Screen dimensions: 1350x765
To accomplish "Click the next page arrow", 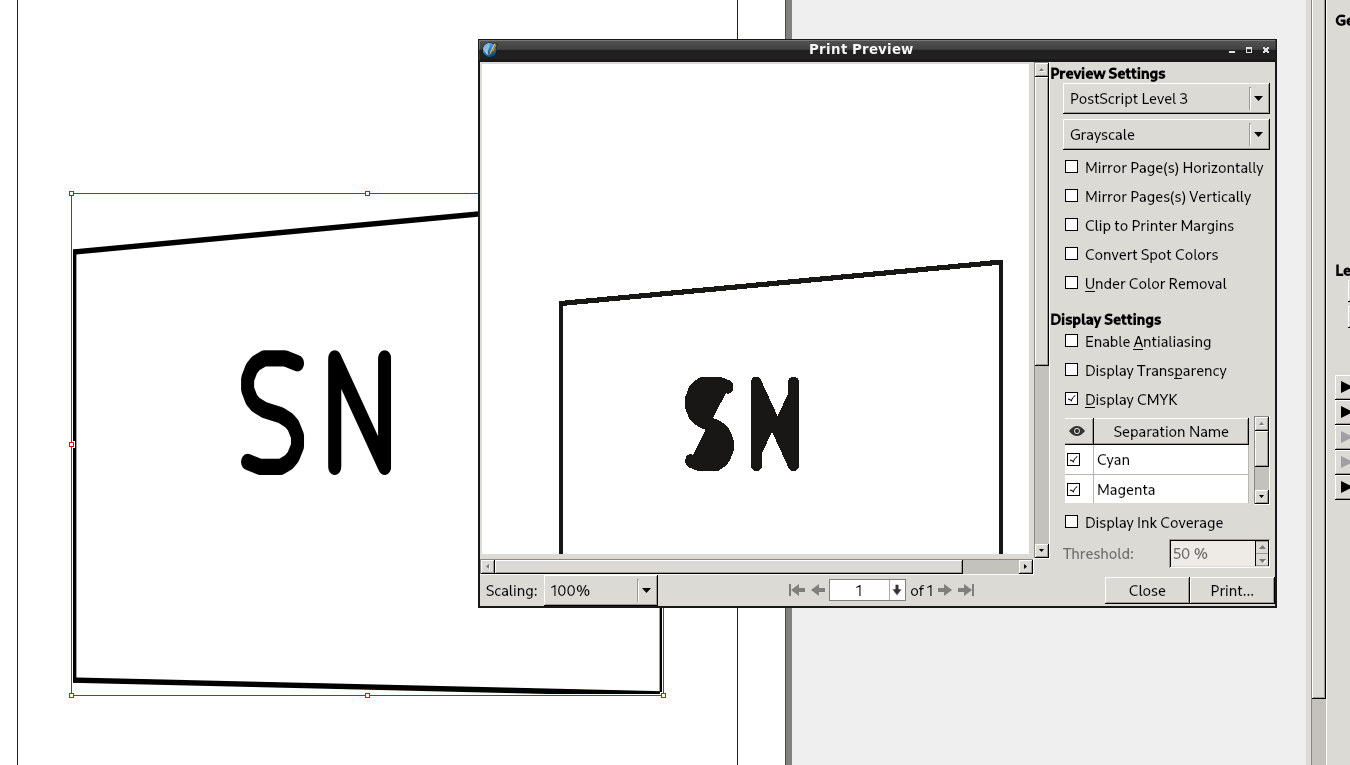I will tap(944, 590).
